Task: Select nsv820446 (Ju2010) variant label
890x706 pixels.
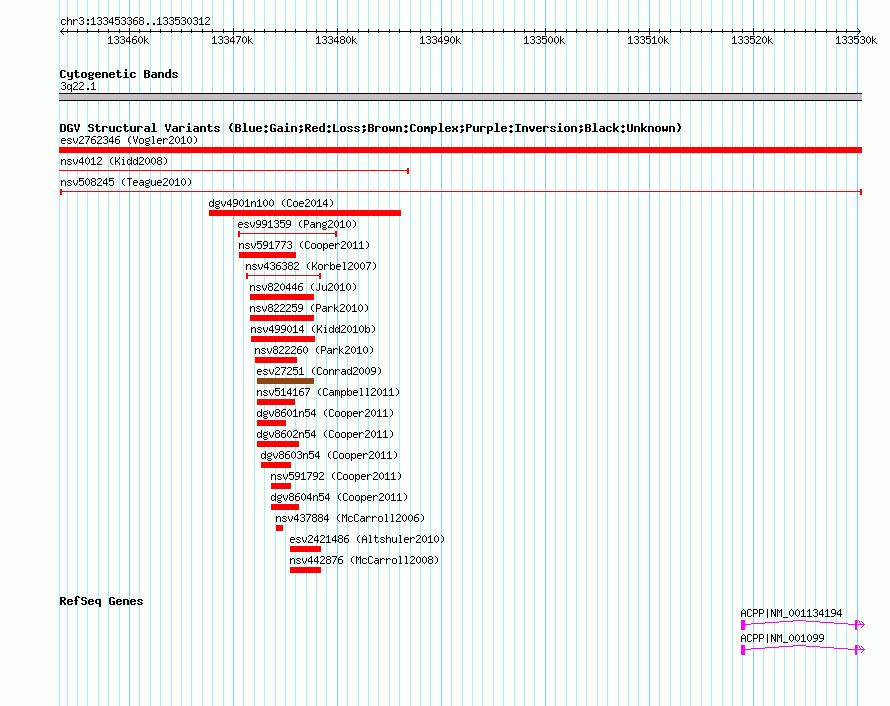Action: (303, 287)
